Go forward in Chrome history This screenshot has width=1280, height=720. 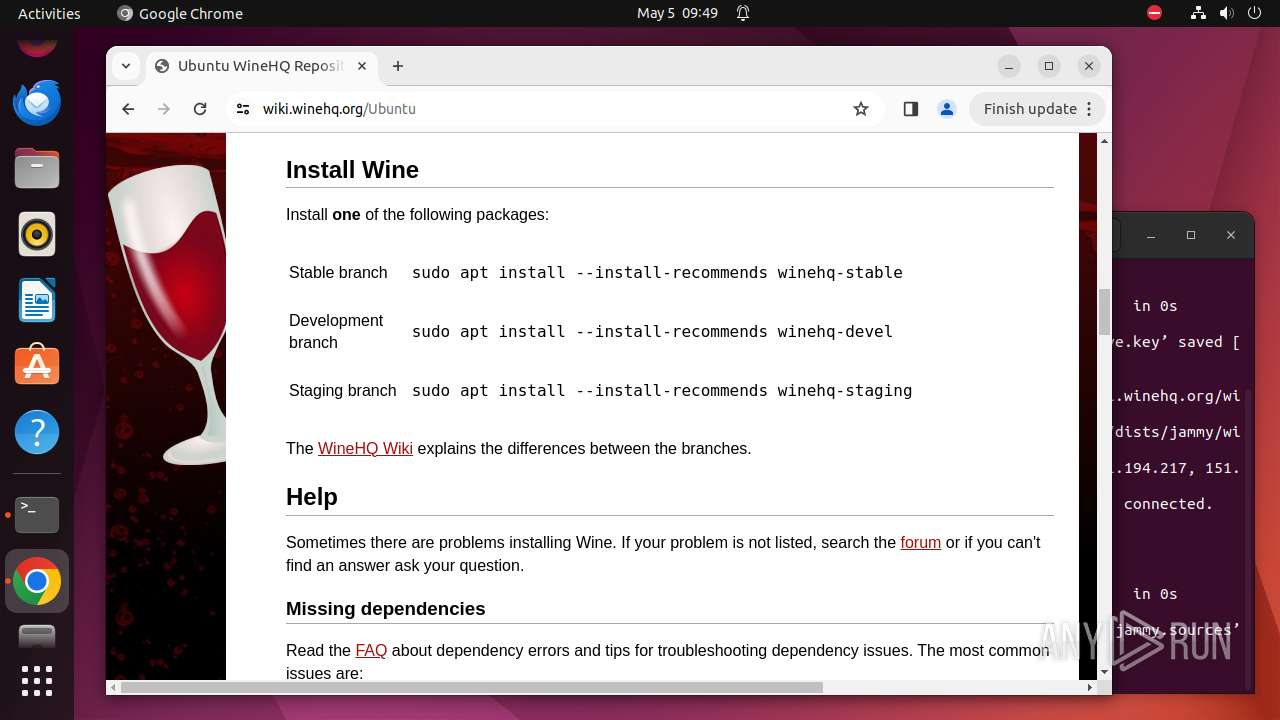pyautogui.click(x=164, y=109)
